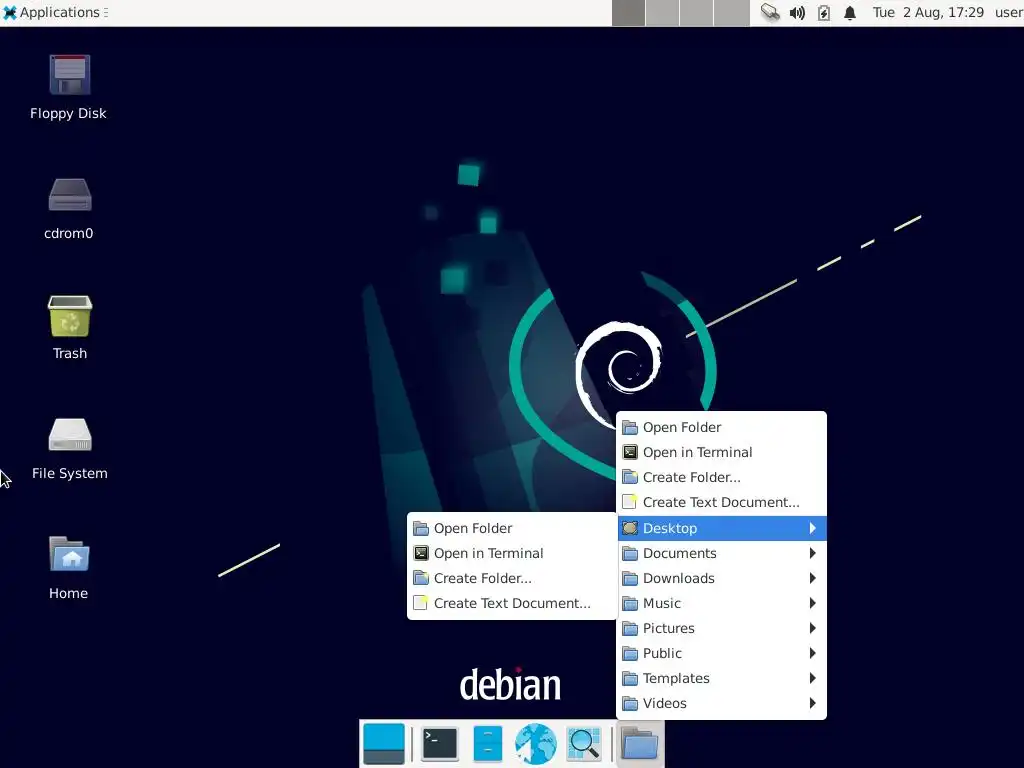Click the arrow beside Downloads entry
The image size is (1024, 768).
pyautogui.click(x=812, y=578)
